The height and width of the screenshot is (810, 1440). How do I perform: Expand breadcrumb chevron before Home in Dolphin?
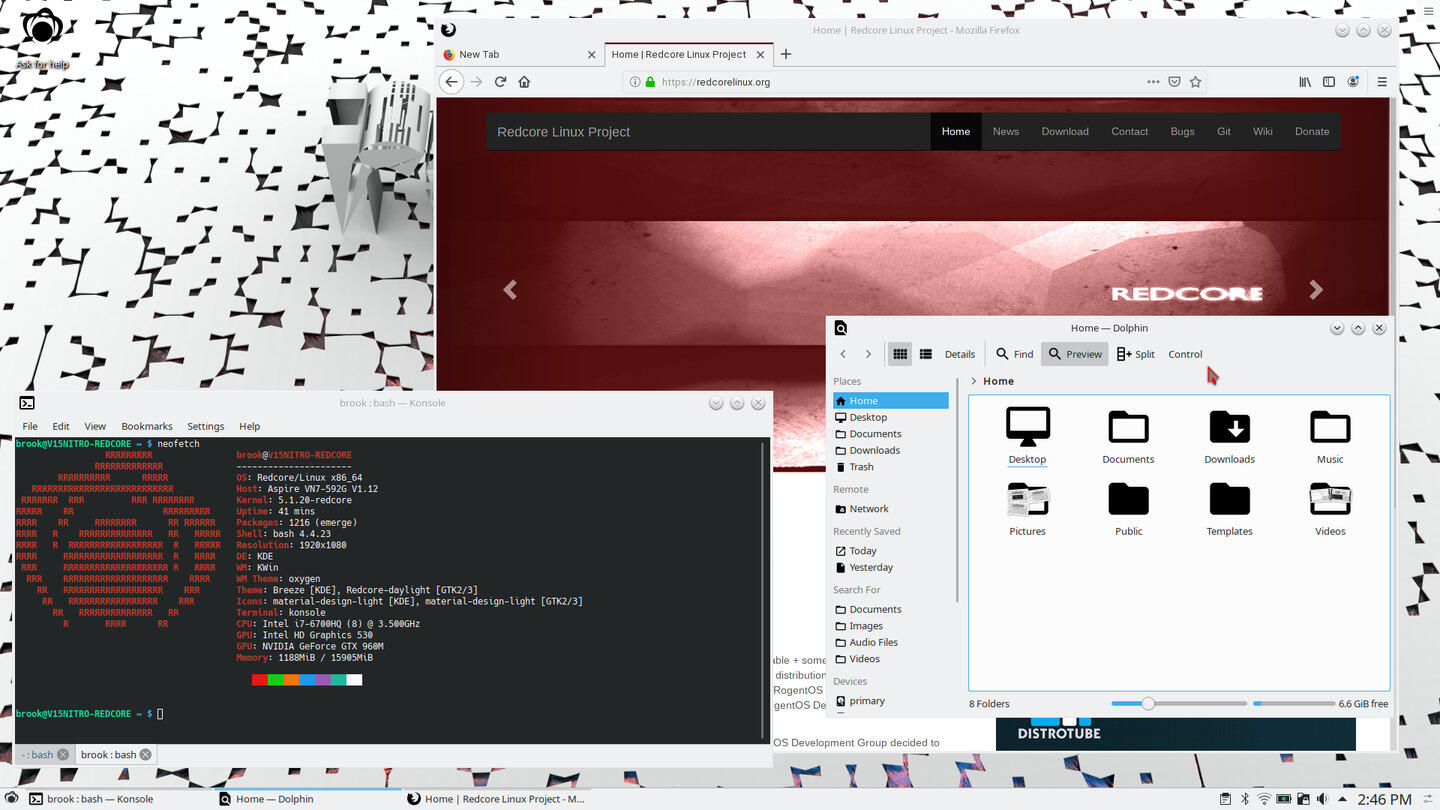click(x=974, y=381)
